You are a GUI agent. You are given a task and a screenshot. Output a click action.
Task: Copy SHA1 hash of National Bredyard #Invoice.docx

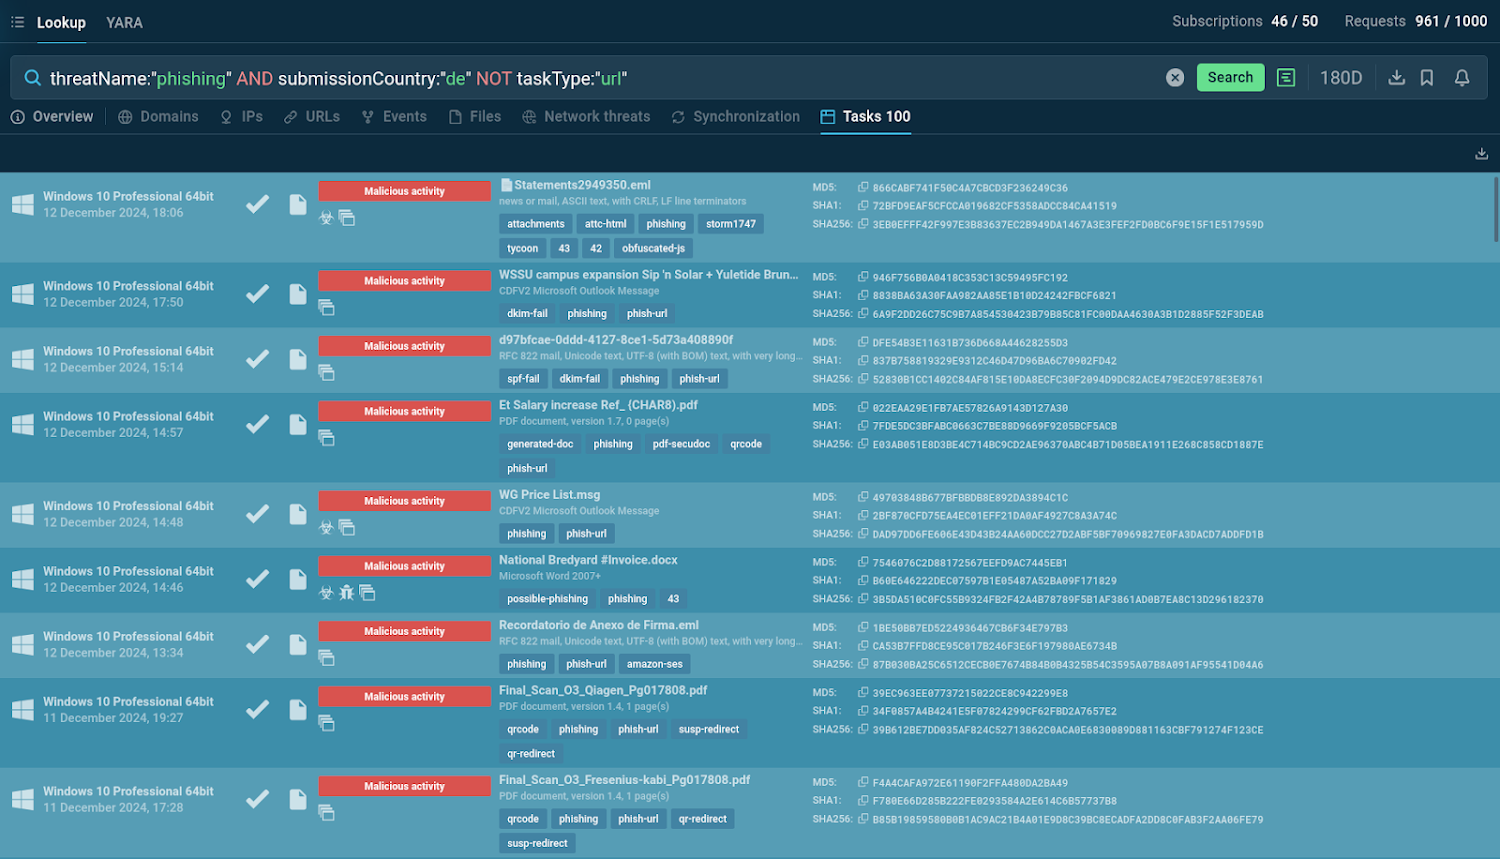pyautogui.click(x=863, y=580)
